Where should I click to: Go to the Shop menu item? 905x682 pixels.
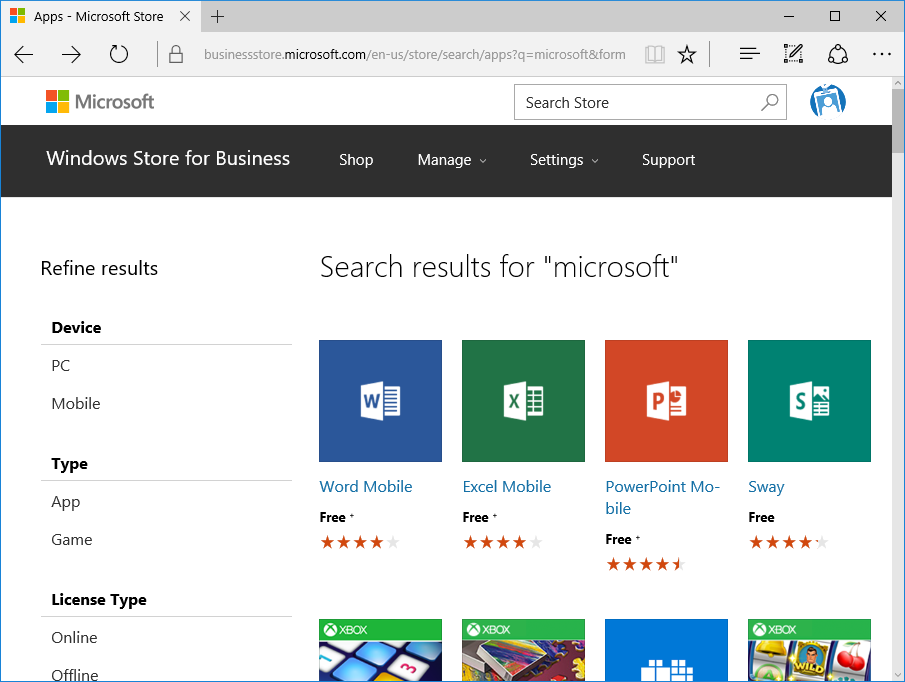[356, 160]
